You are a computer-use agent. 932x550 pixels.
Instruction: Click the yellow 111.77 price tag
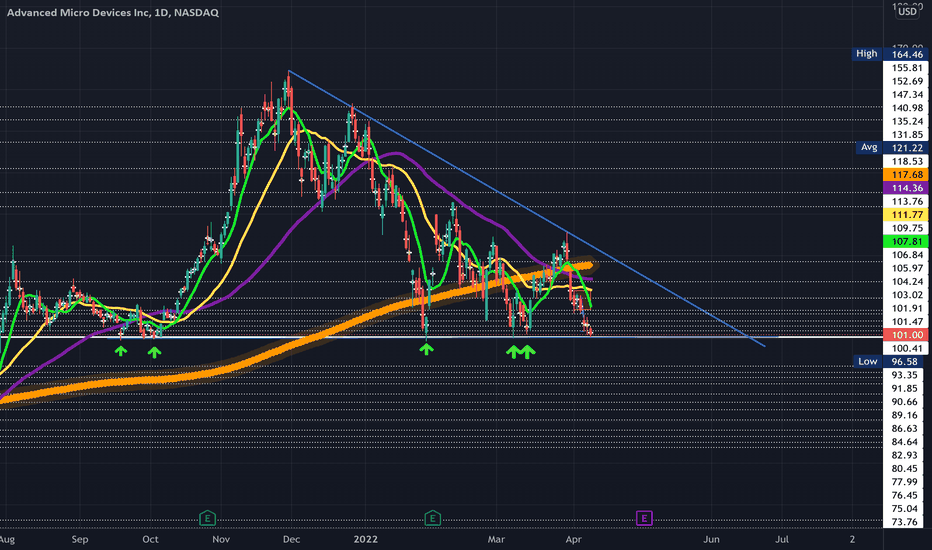pos(906,215)
